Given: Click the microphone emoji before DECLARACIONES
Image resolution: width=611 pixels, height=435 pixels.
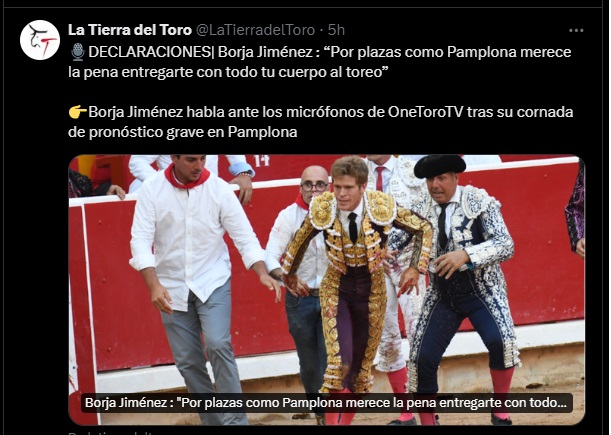Looking at the screenshot, I should tap(78, 52).
